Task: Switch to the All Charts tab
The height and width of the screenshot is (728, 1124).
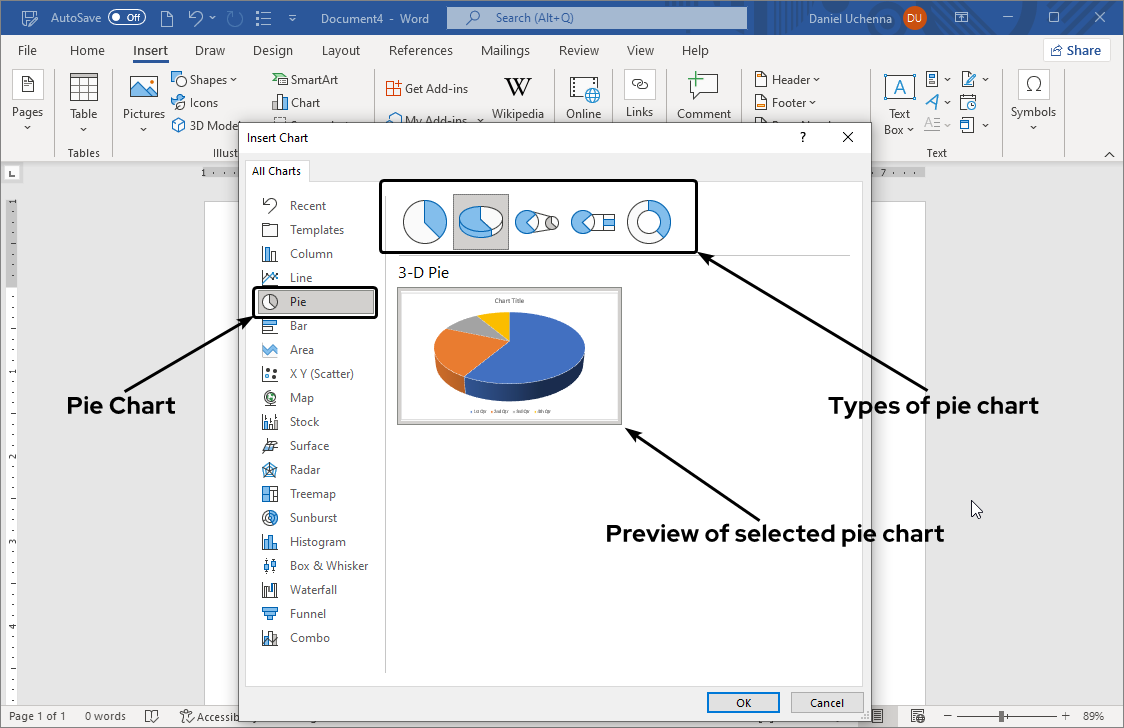Action: click(276, 170)
